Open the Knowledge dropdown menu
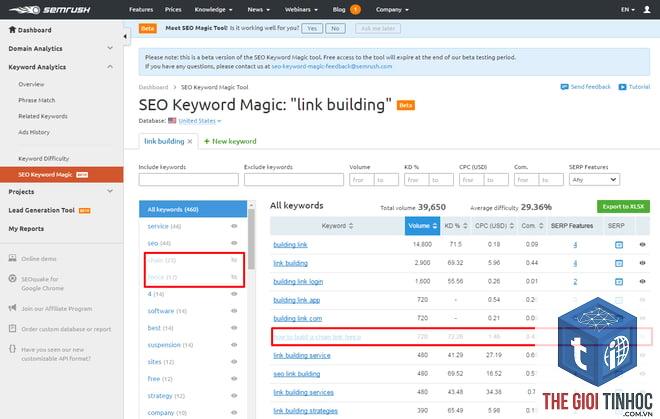The image size is (660, 419). click(213, 9)
